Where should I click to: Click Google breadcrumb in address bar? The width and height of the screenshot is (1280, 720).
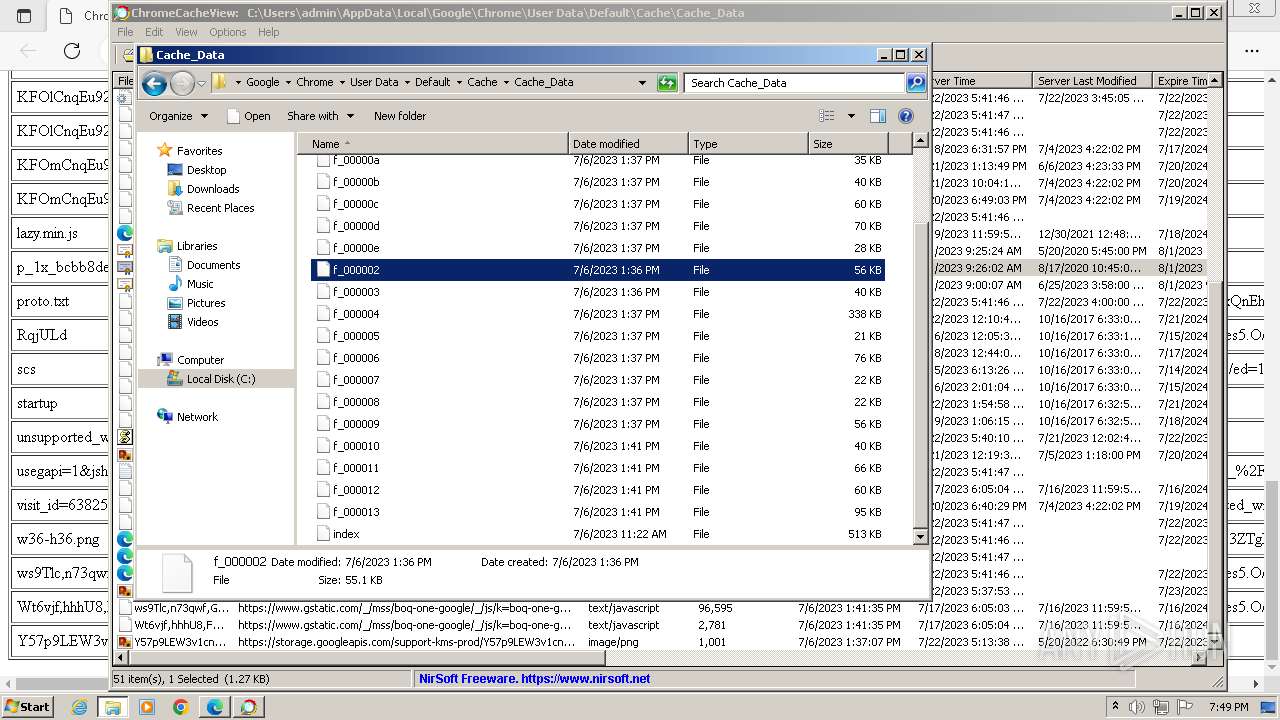click(263, 82)
